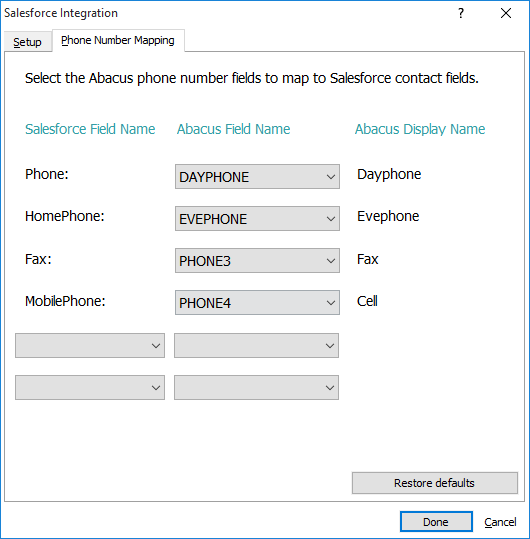Click the MobilePhone: field label

tap(65, 301)
